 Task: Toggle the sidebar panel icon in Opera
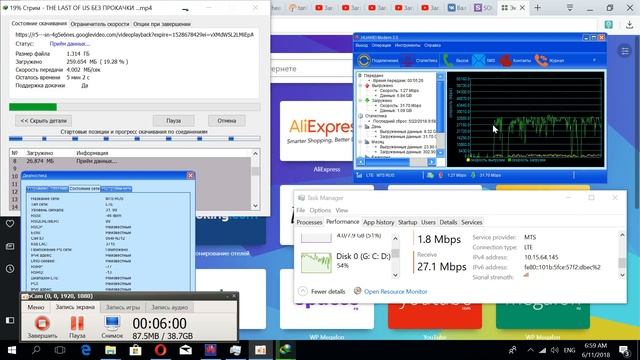pos(10,320)
